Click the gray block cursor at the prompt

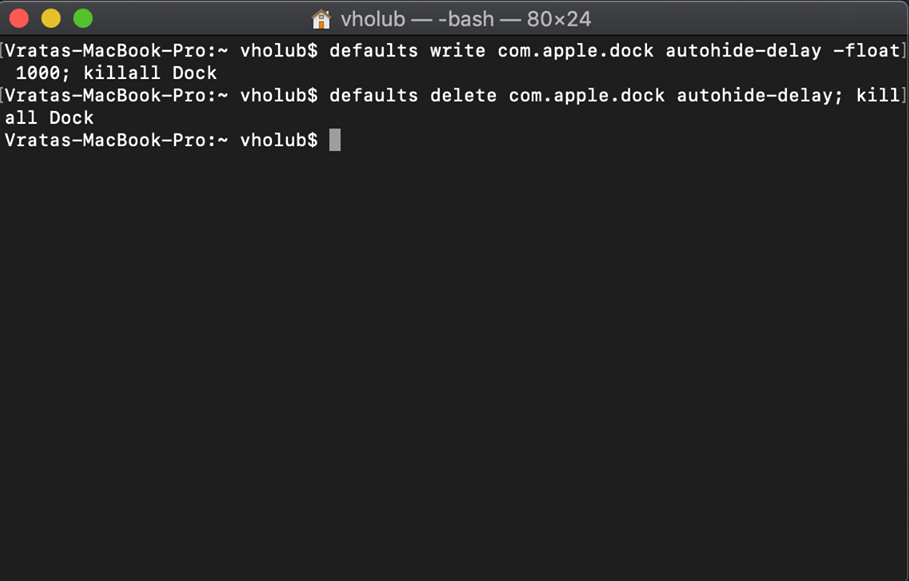335,140
